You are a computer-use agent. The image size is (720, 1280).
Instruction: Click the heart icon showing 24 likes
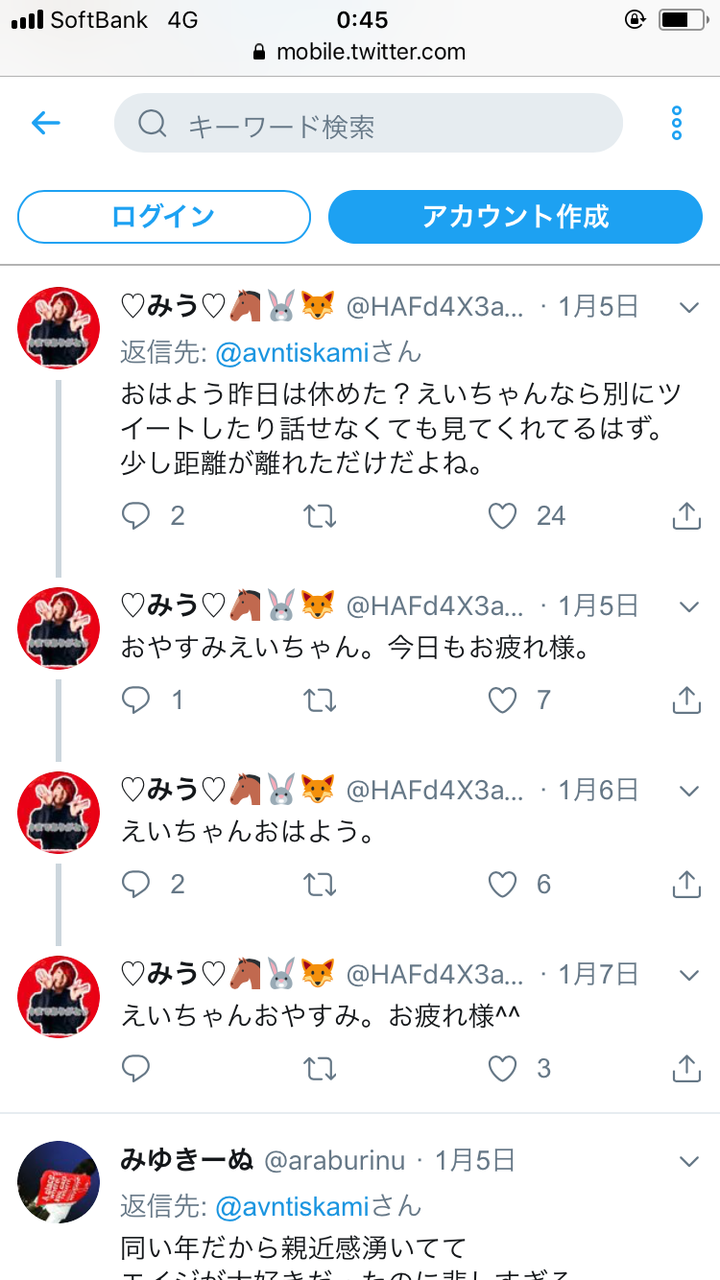[500, 516]
